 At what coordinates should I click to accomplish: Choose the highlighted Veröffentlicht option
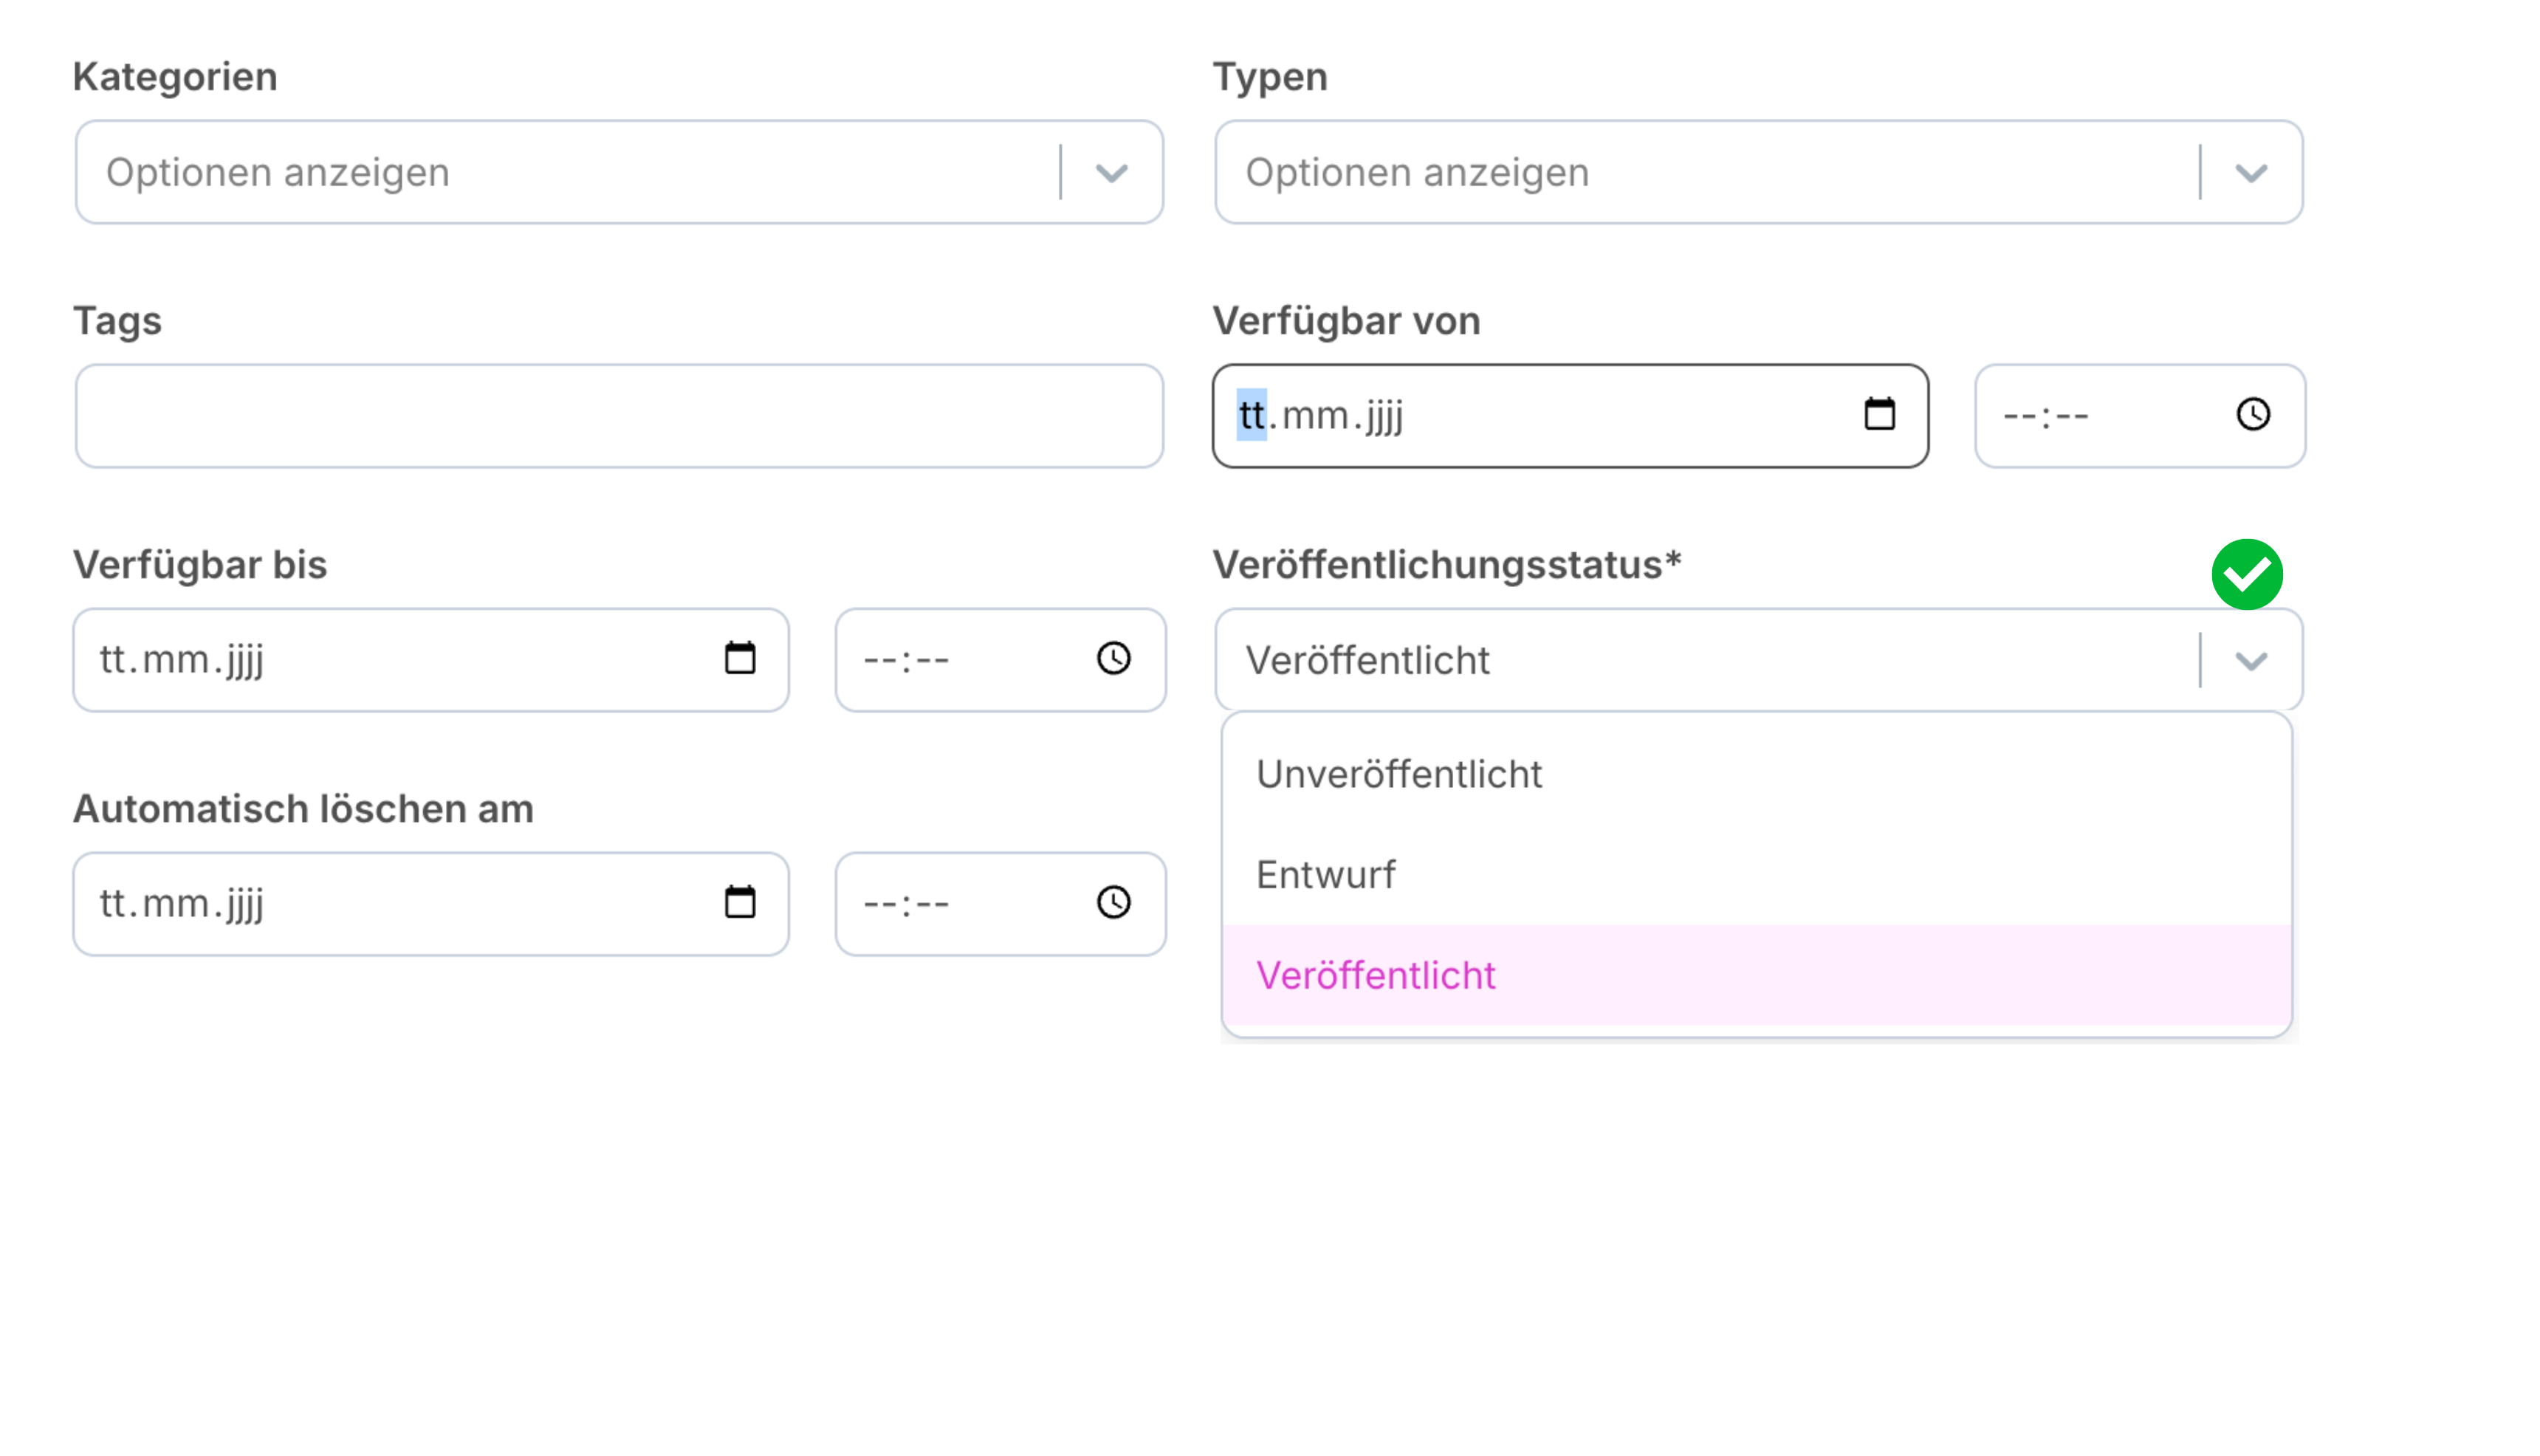point(1375,975)
